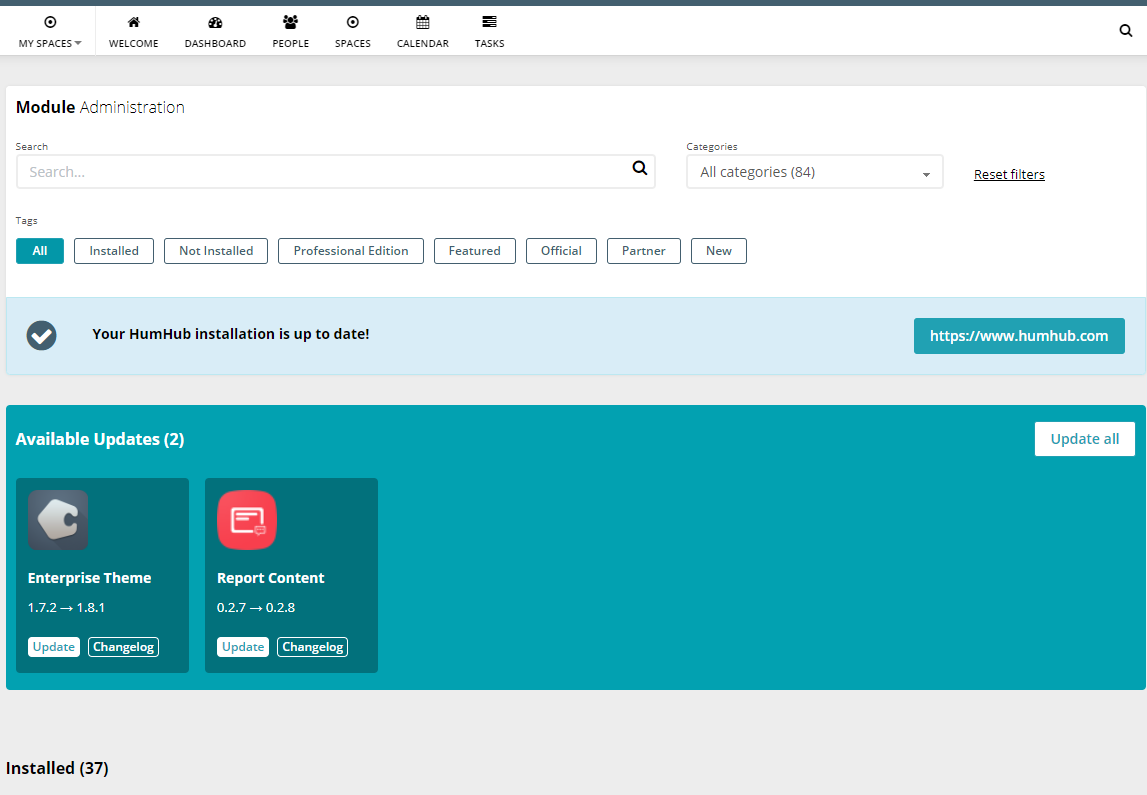The width and height of the screenshot is (1147, 795).
Task: Click the magnifier inside the module search field
Action: tap(640, 168)
